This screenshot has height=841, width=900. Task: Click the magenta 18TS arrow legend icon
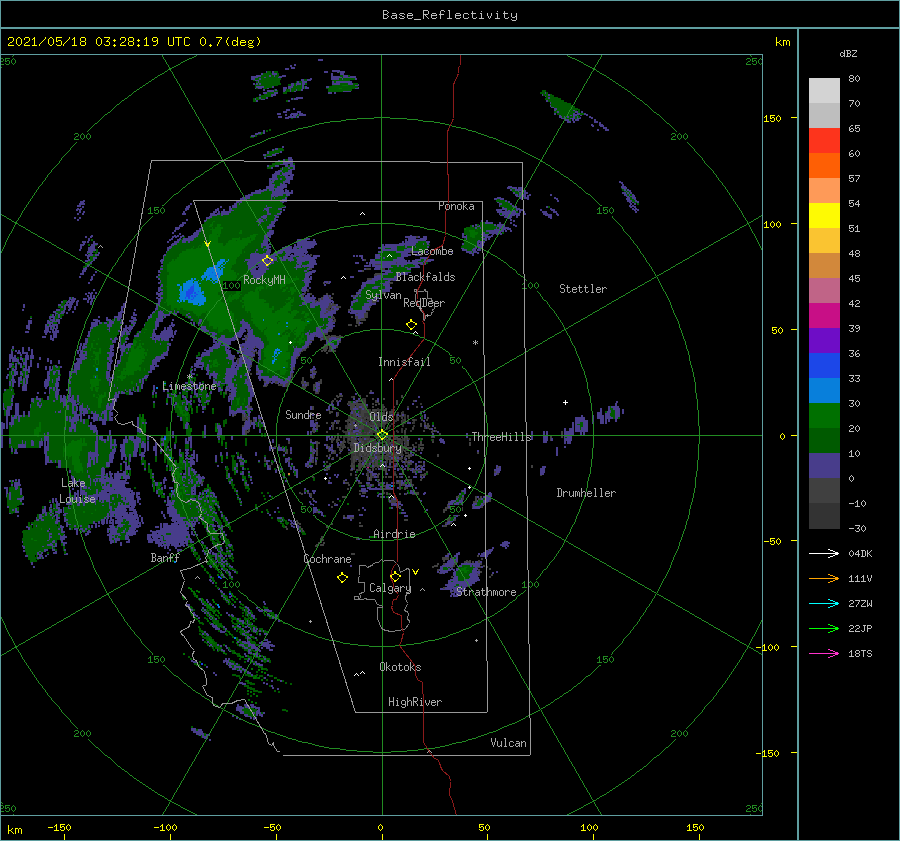point(824,653)
